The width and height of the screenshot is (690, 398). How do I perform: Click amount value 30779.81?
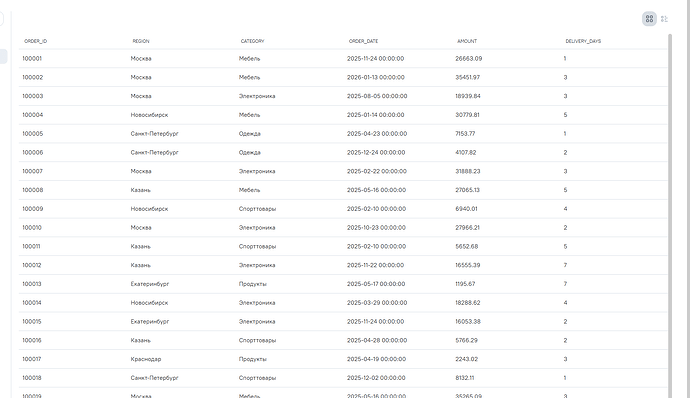click(467, 115)
